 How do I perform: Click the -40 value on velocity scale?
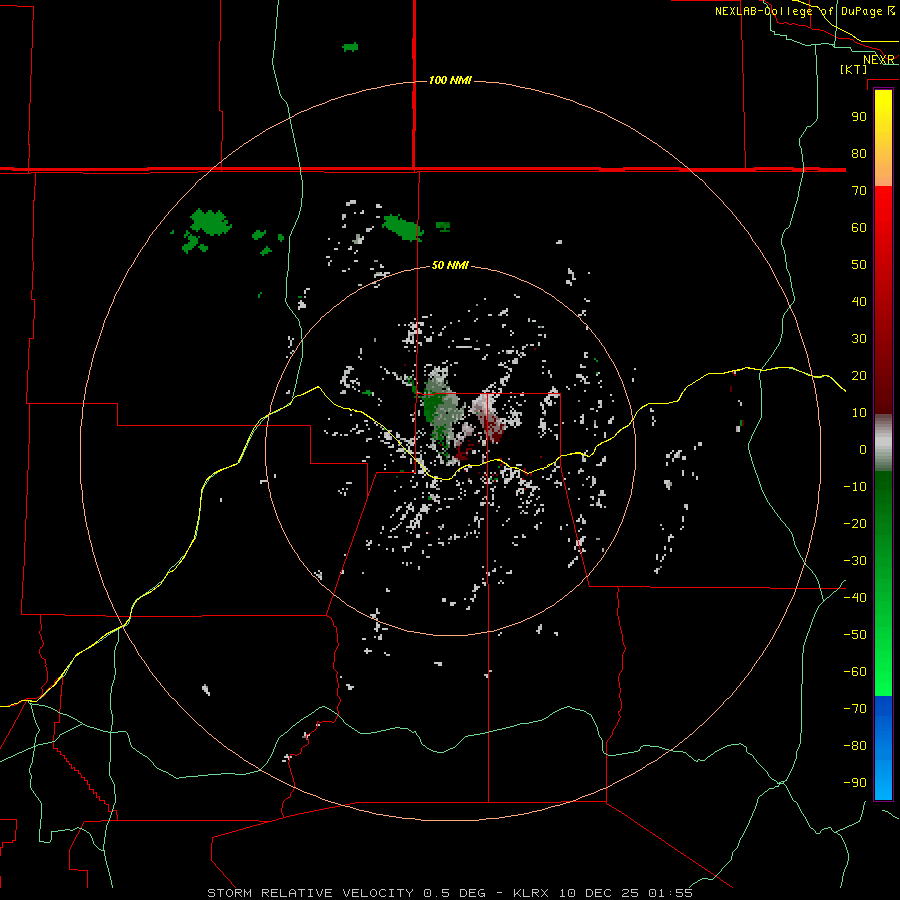tap(855, 598)
